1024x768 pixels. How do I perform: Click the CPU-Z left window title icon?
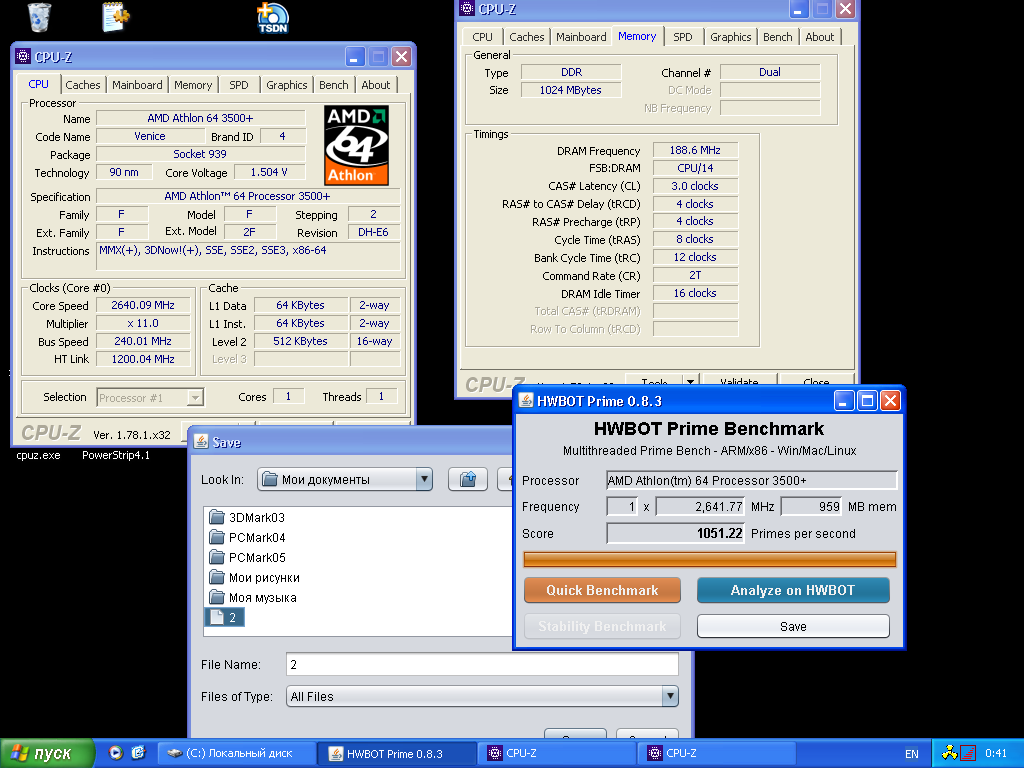(23, 57)
